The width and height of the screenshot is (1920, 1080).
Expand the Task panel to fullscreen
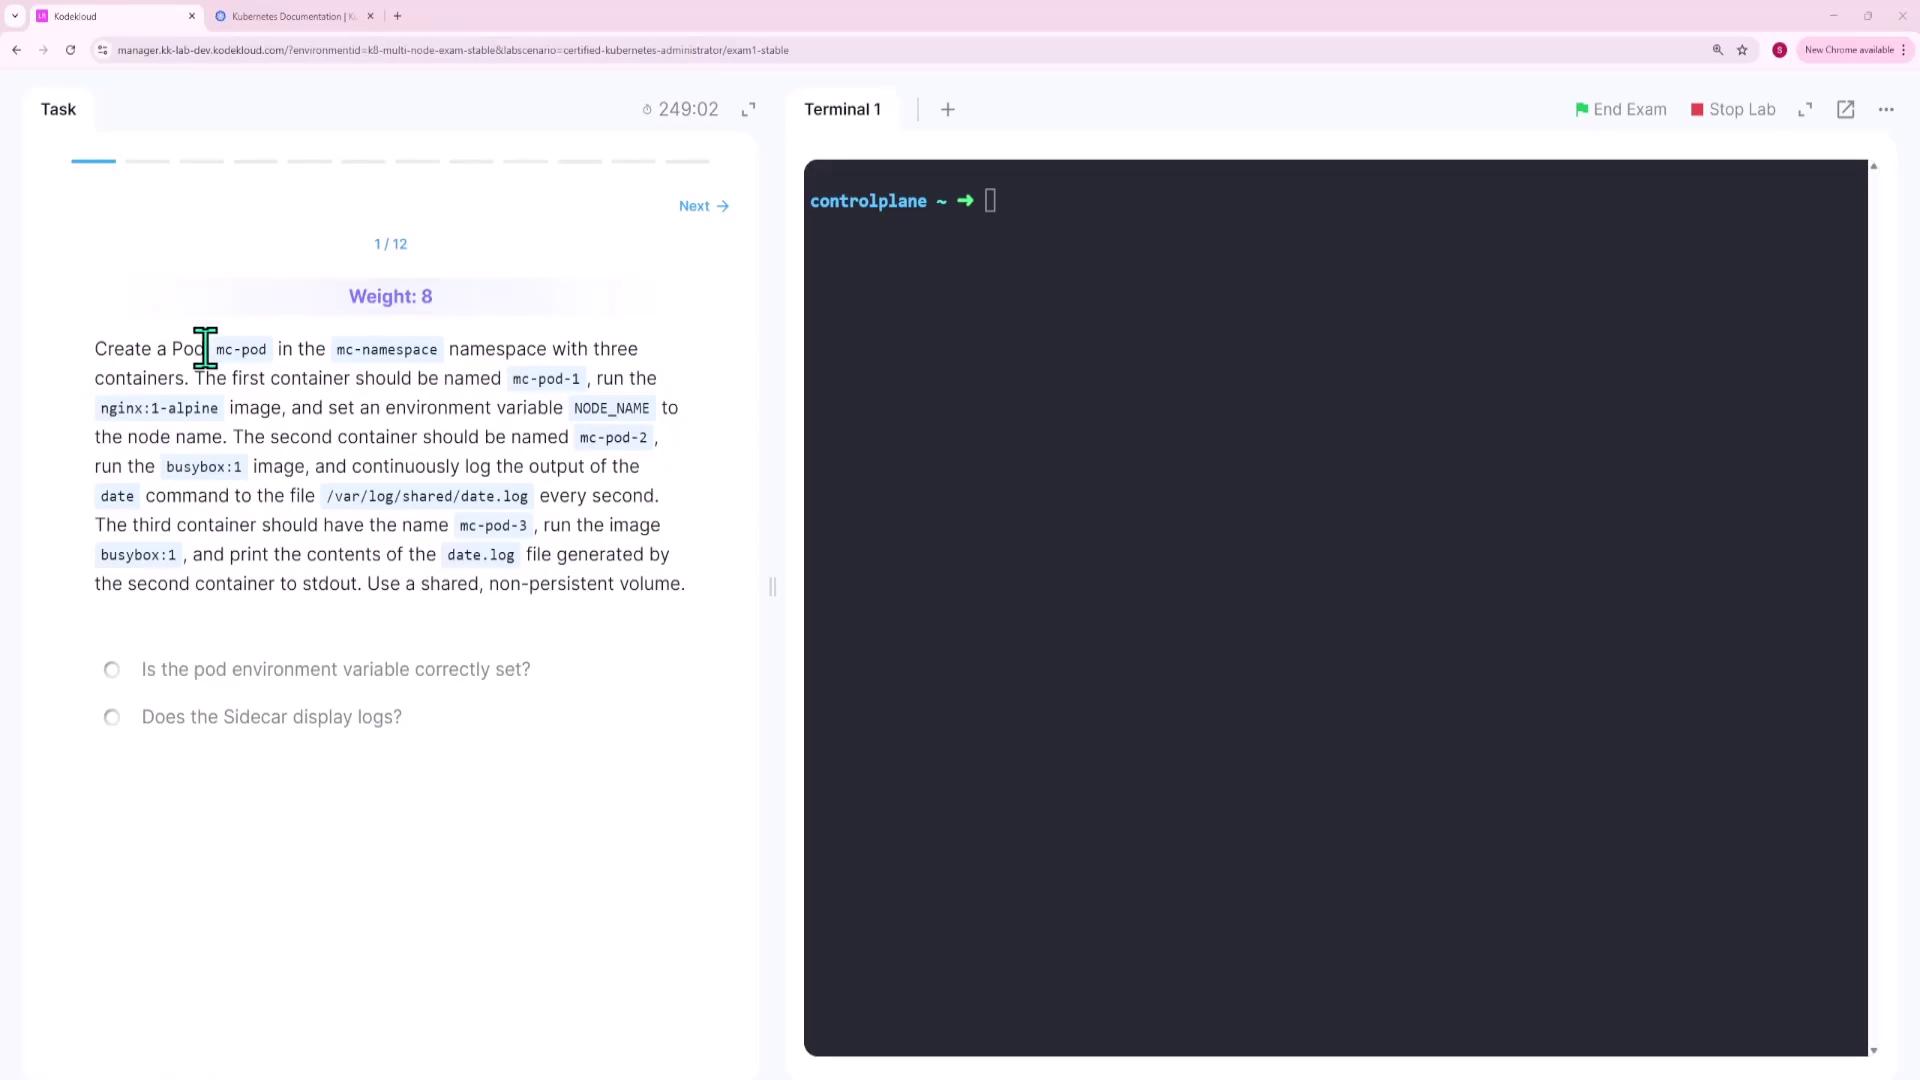tap(748, 109)
